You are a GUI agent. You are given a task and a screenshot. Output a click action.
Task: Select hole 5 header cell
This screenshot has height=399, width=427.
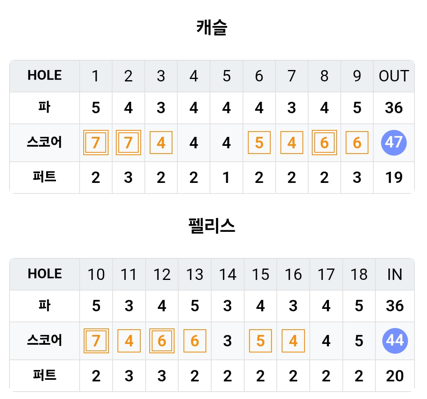pyautogui.click(x=226, y=76)
